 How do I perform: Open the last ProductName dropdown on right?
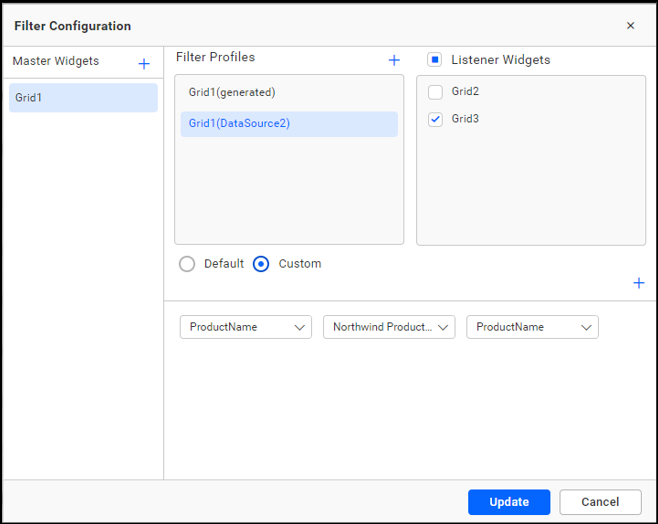(532, 327)
